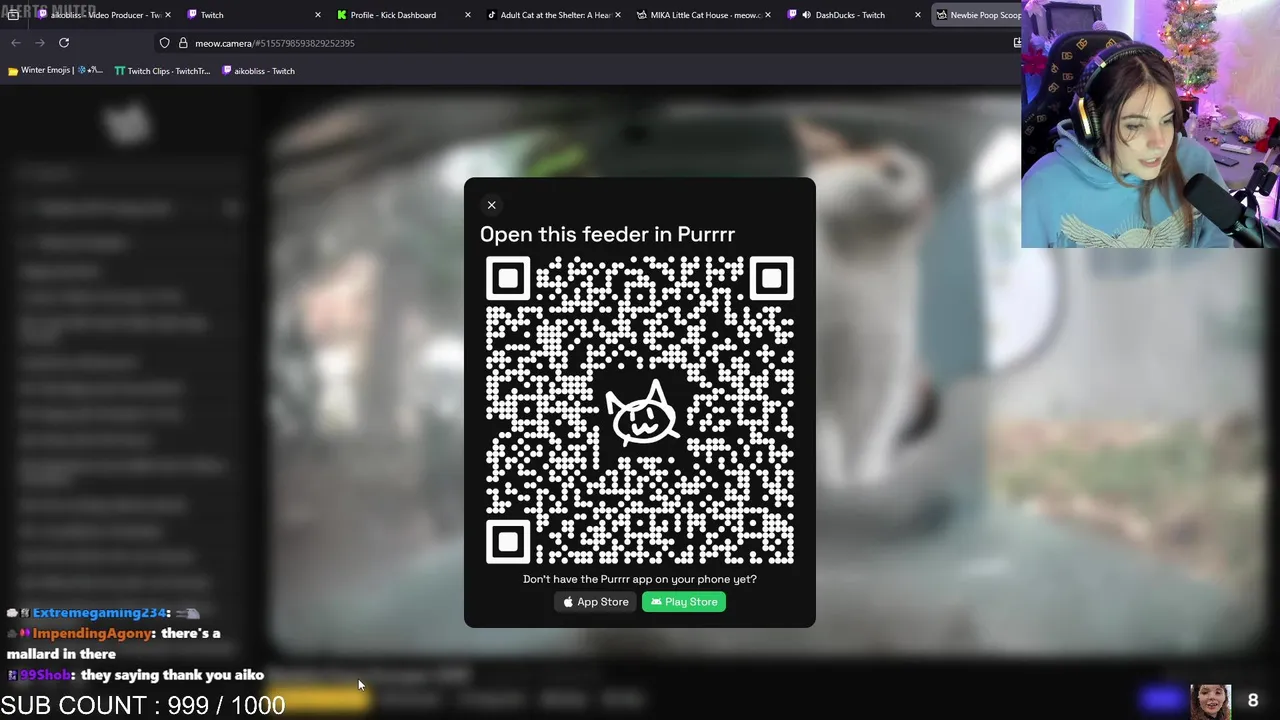The width and height of the screenshot is (1280, 720).
Task: Click the Extremegaming234 chat username
Action: tap(101, 612)
